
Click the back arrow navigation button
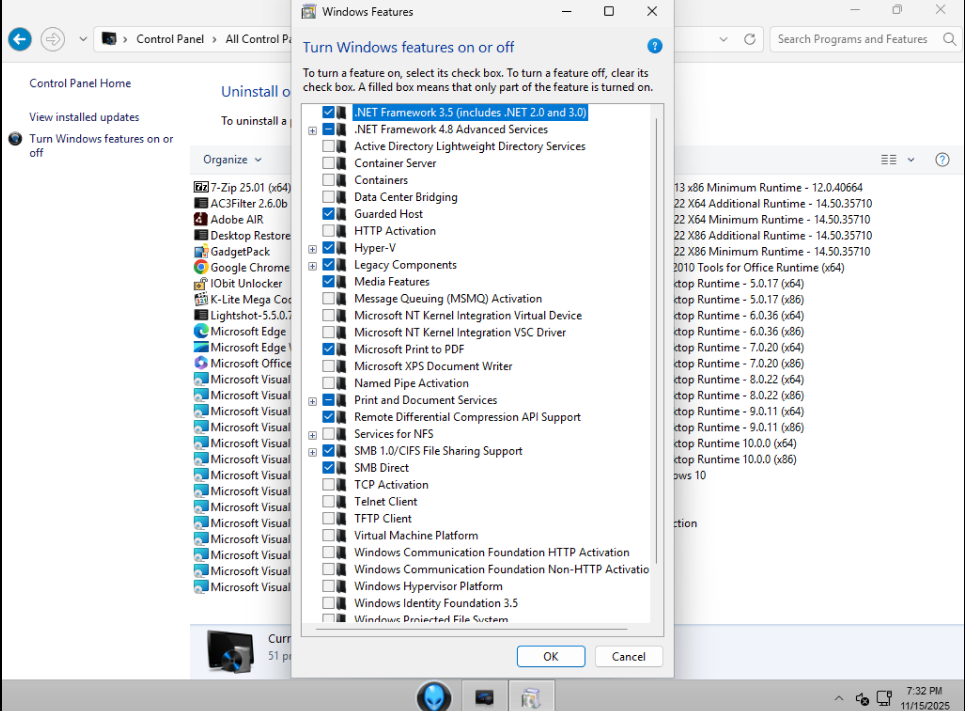pos(19,39)
